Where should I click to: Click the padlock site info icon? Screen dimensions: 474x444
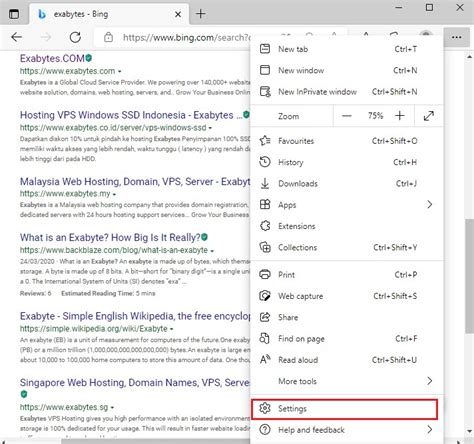pos(108,37)
